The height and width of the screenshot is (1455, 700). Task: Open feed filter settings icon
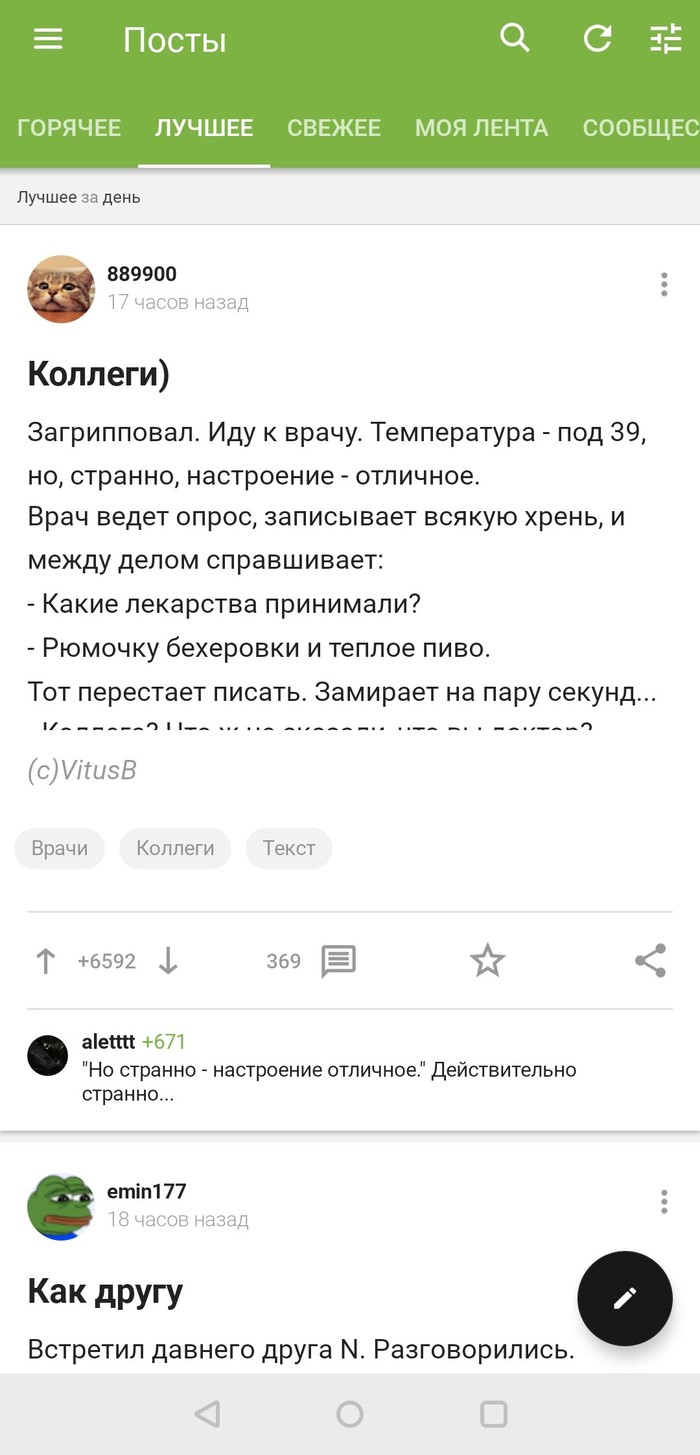click(665, 39)
